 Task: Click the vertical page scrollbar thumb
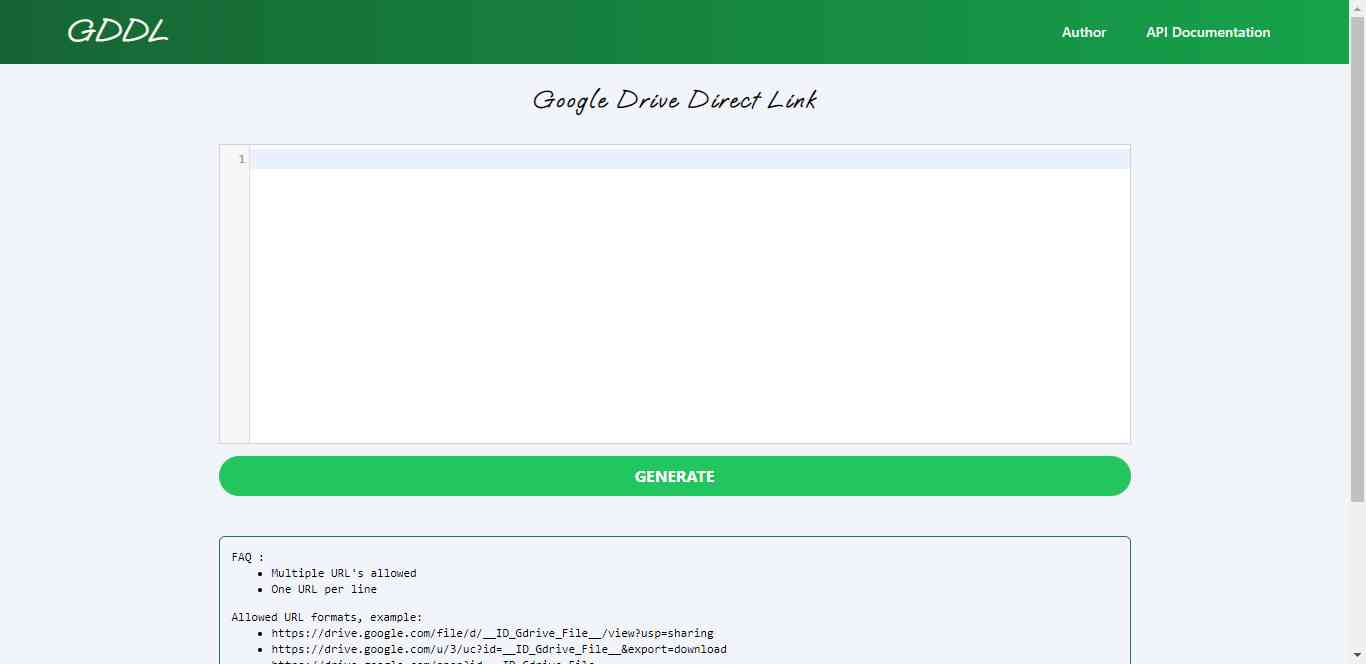tap(1357, 250)
